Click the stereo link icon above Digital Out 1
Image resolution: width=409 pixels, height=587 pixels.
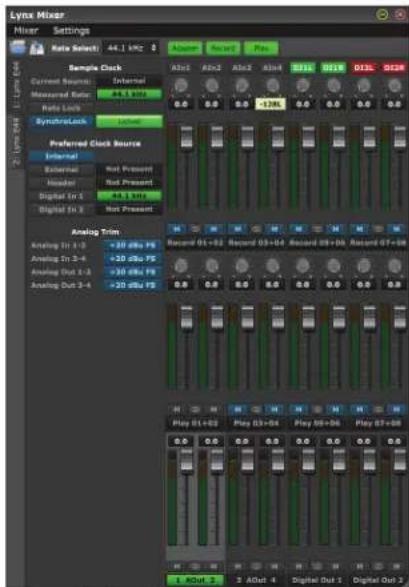point(317,566)
